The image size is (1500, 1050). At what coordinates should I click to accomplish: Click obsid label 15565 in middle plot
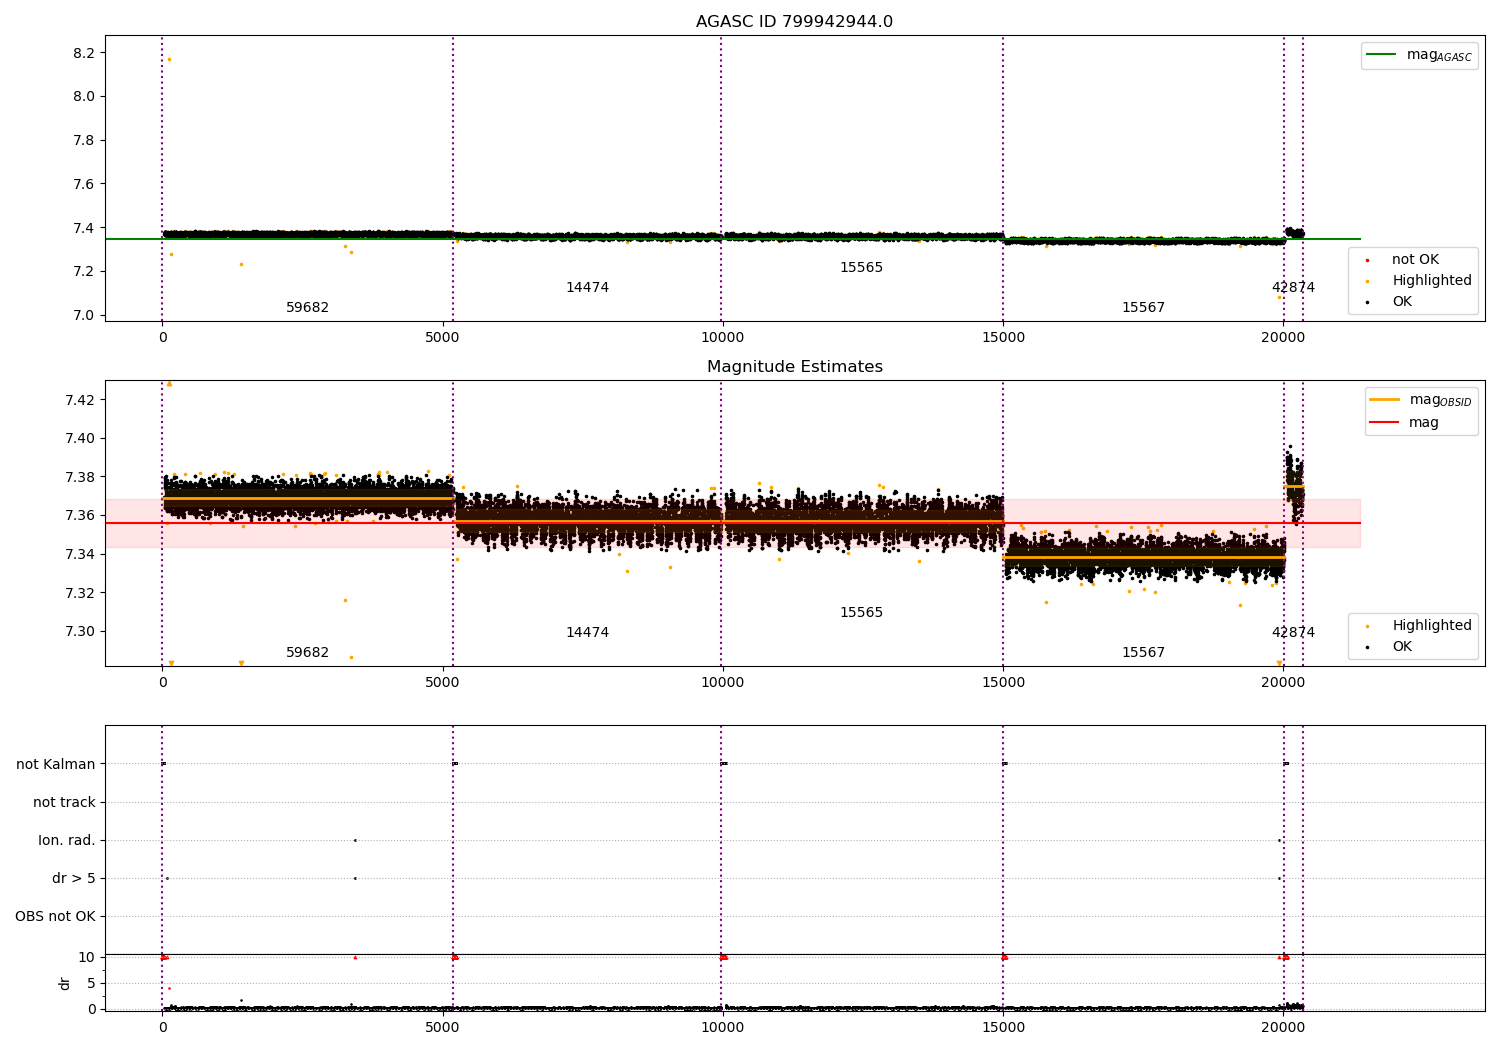861,613
